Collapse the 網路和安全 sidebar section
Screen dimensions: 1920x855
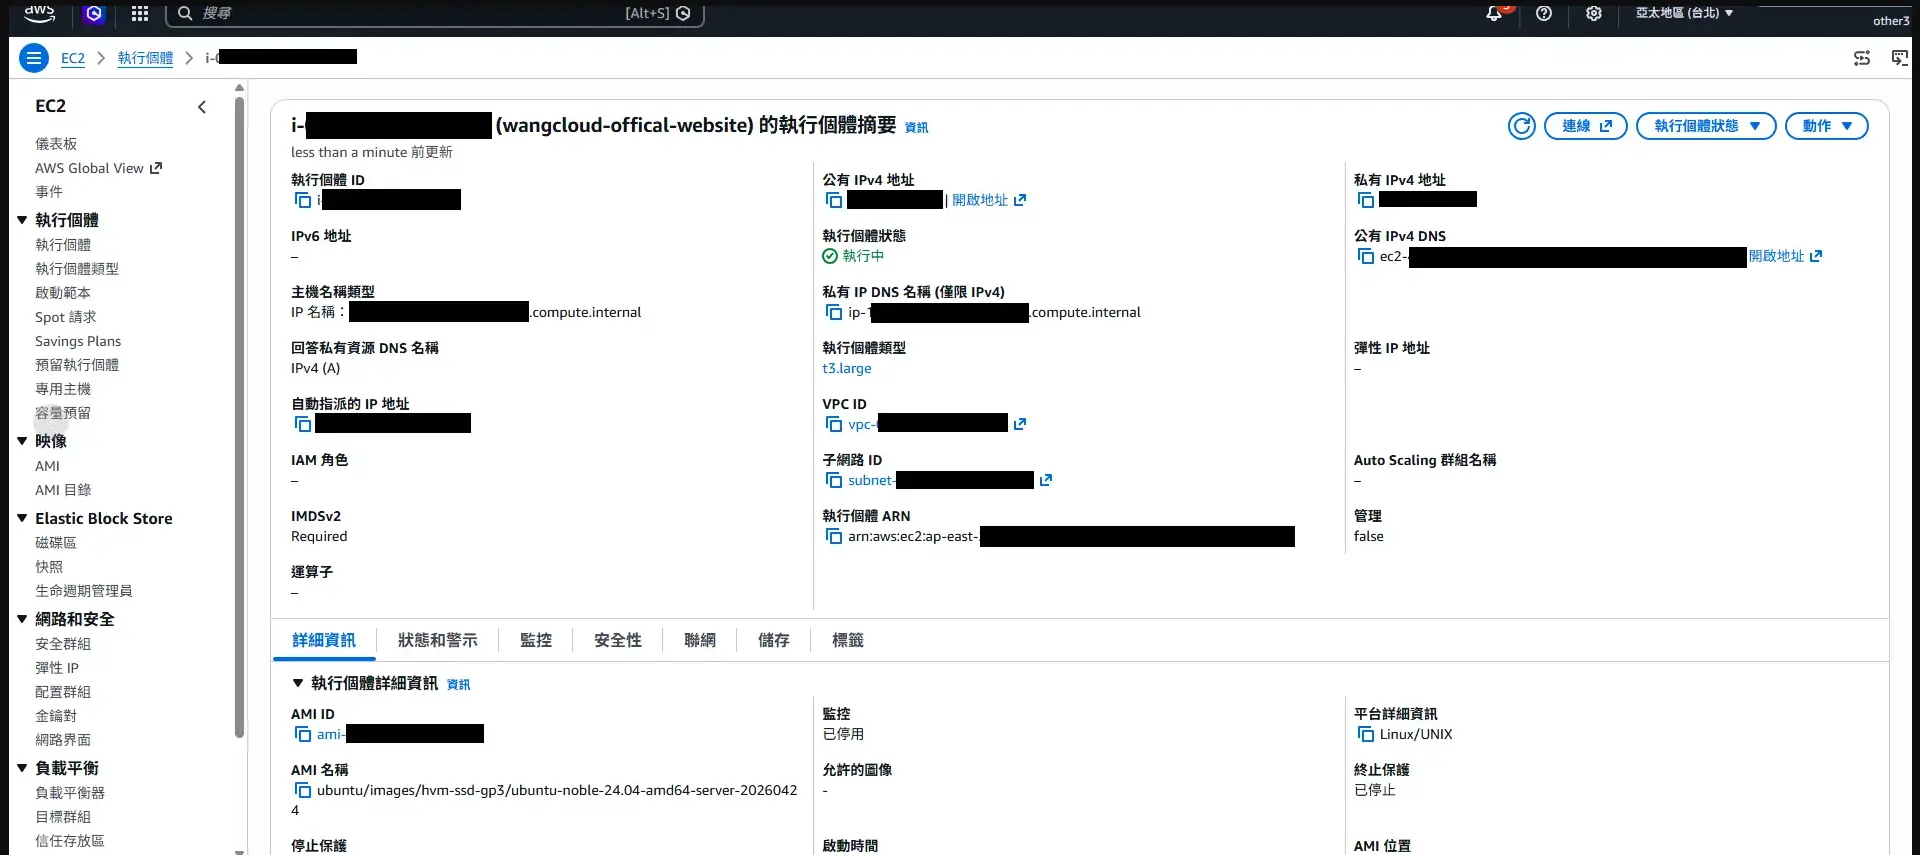point(22,619)
